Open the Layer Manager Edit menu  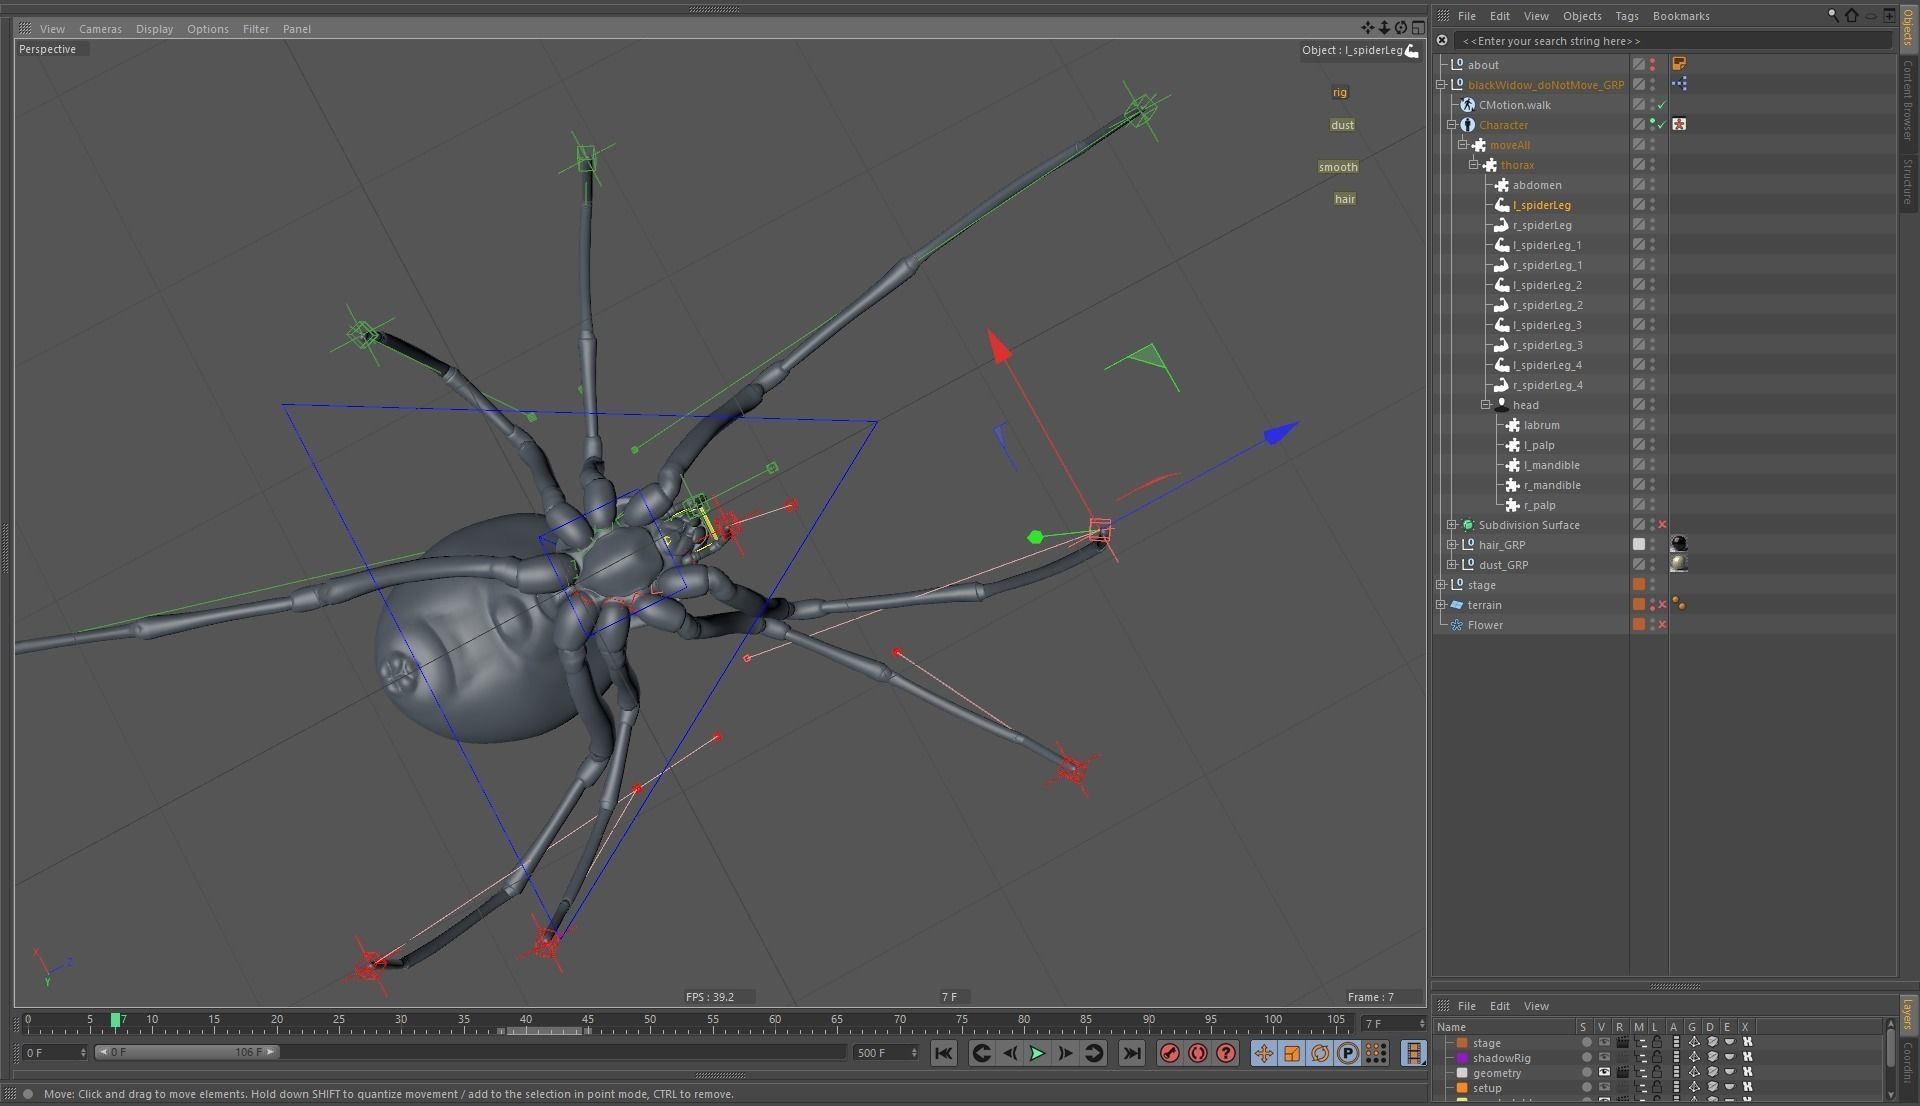(x=1500, y=1006)
